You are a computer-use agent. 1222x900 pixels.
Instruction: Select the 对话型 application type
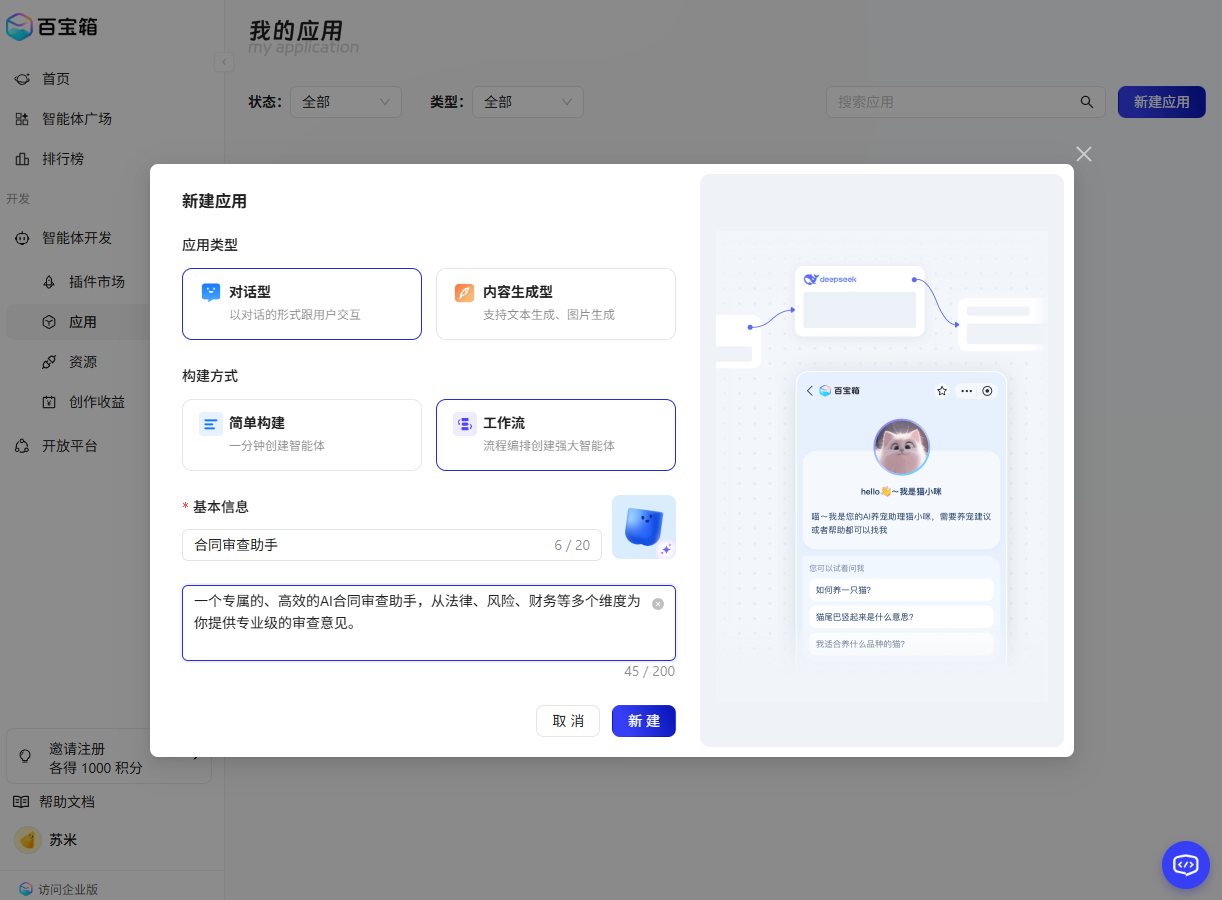click(x=302, y=304)
